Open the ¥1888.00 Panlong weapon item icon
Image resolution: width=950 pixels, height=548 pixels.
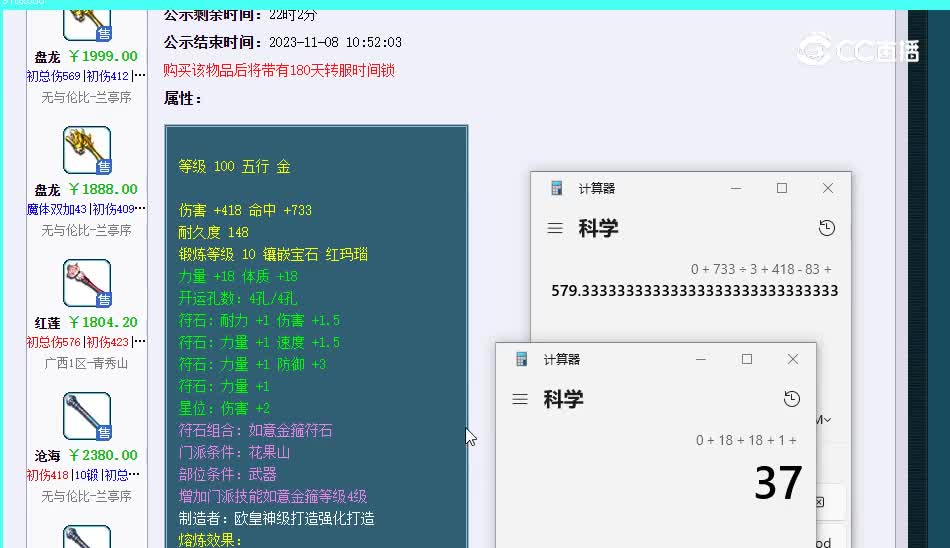(x=87, y=150)
